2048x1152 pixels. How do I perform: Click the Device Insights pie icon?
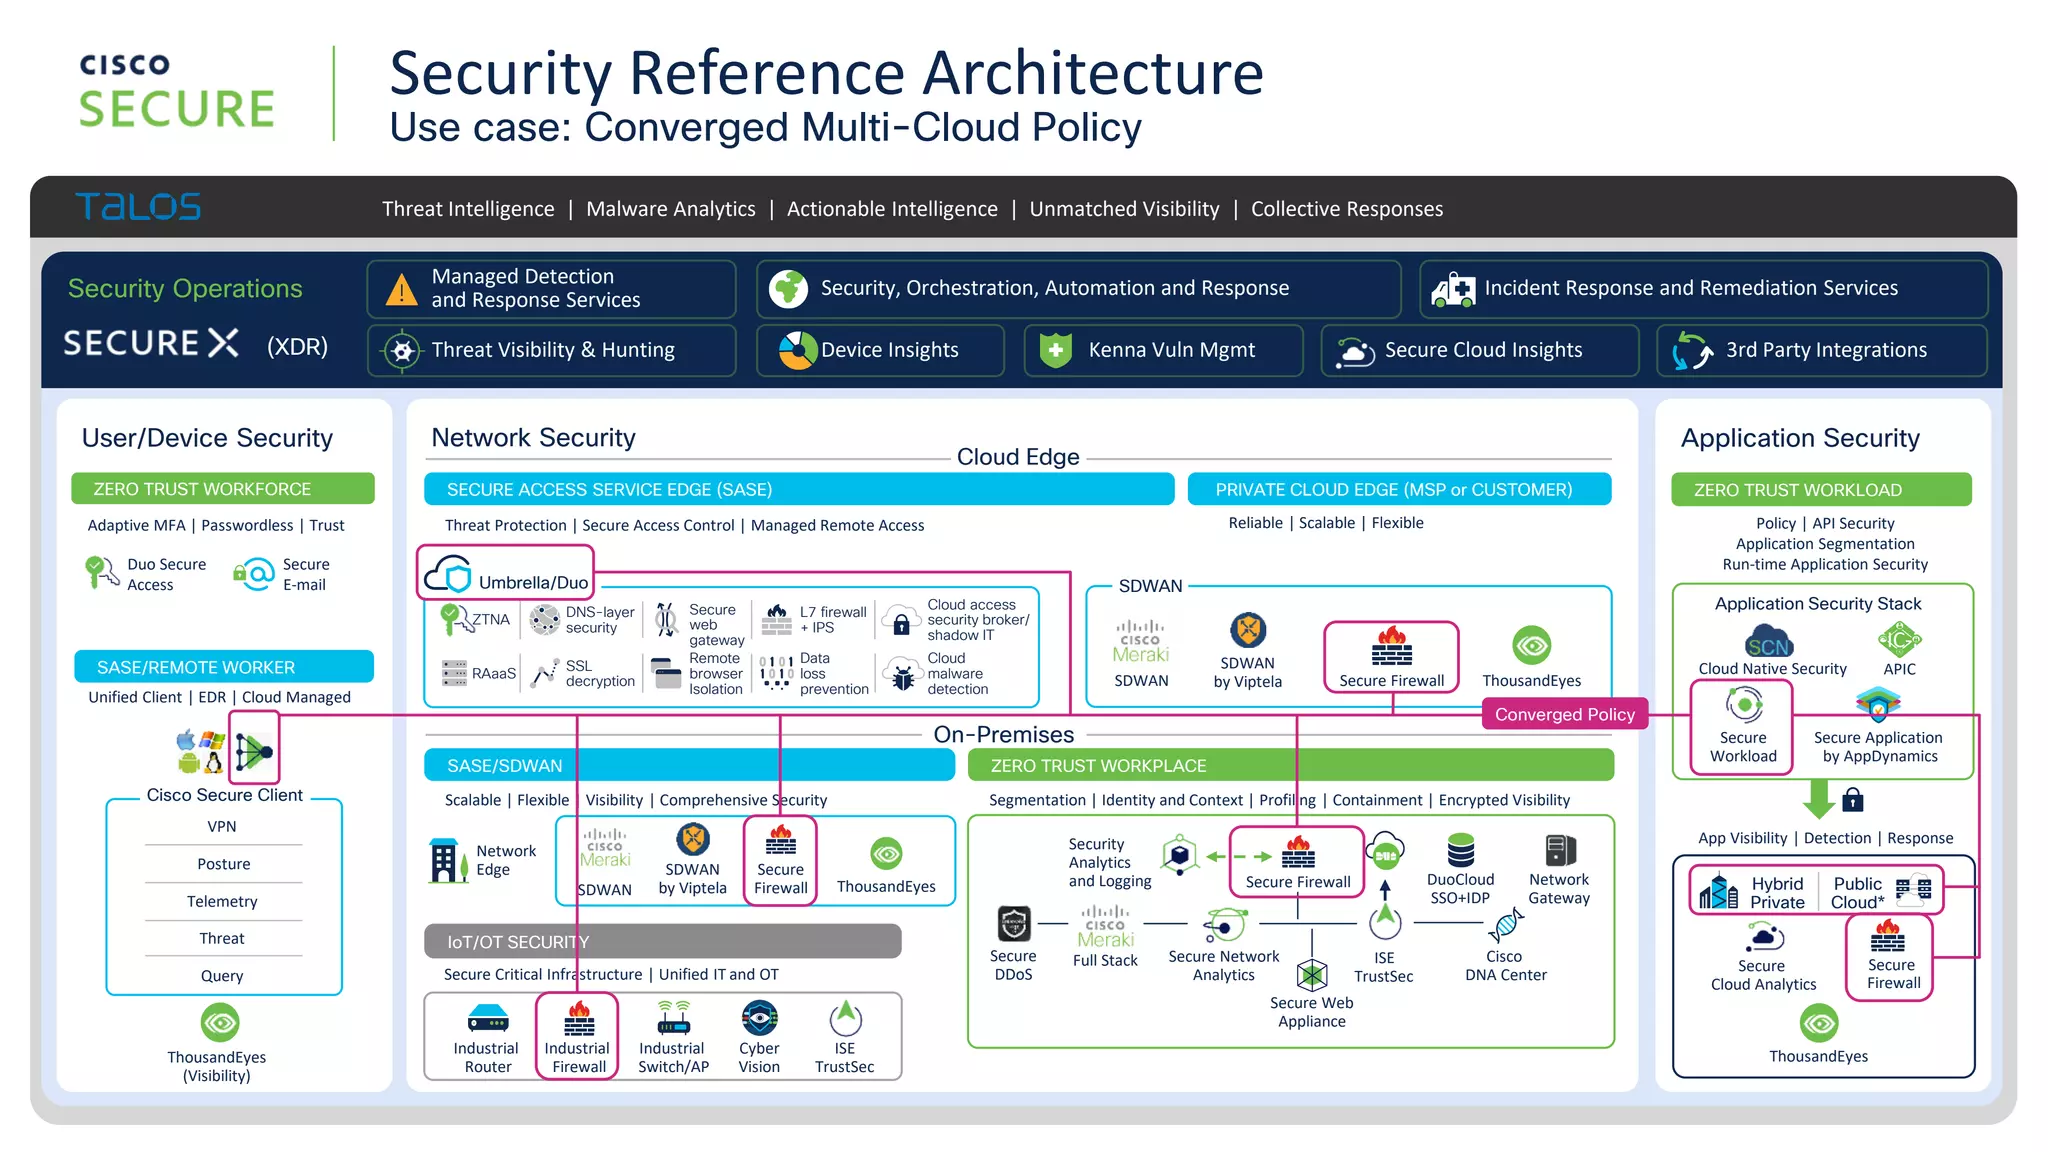(797, 350)
